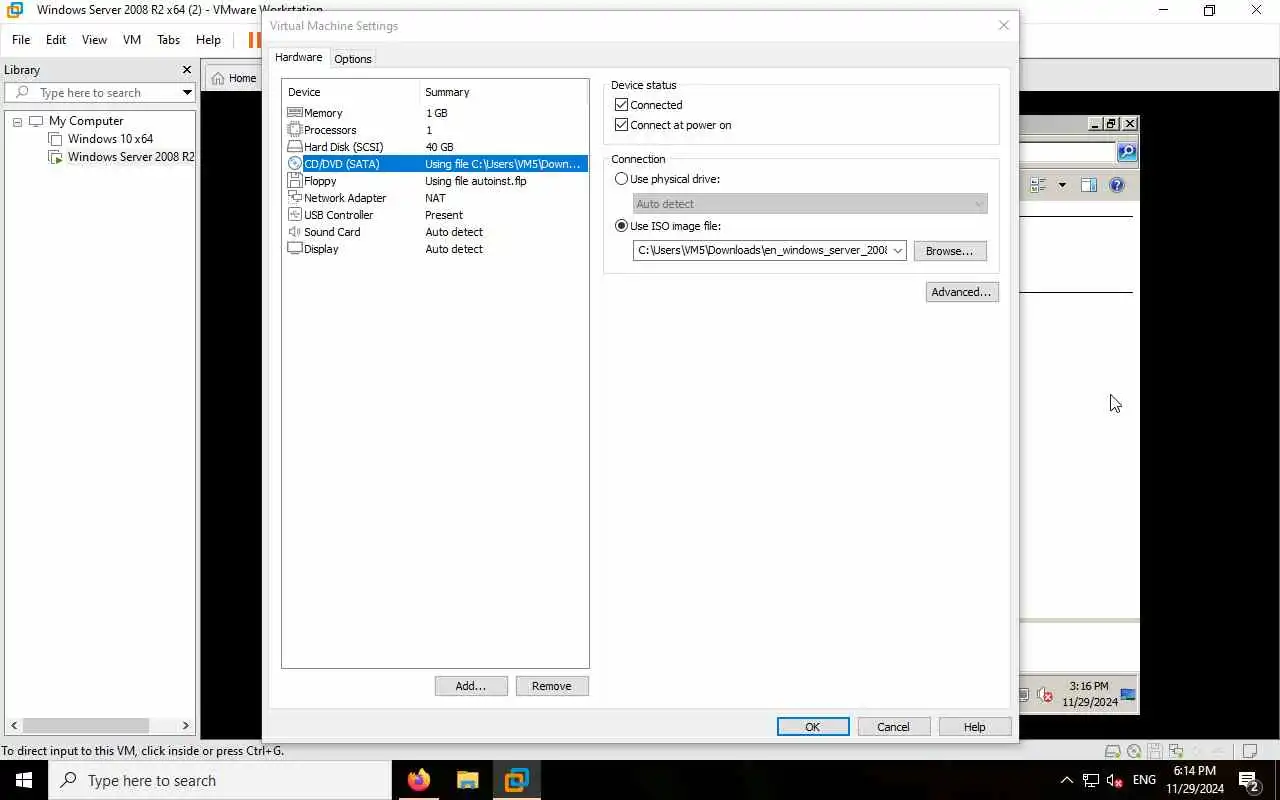Screen dimensions: 1280x800
Task: Click the Windows taskbar search box
Action: click(x=220, y=780)
